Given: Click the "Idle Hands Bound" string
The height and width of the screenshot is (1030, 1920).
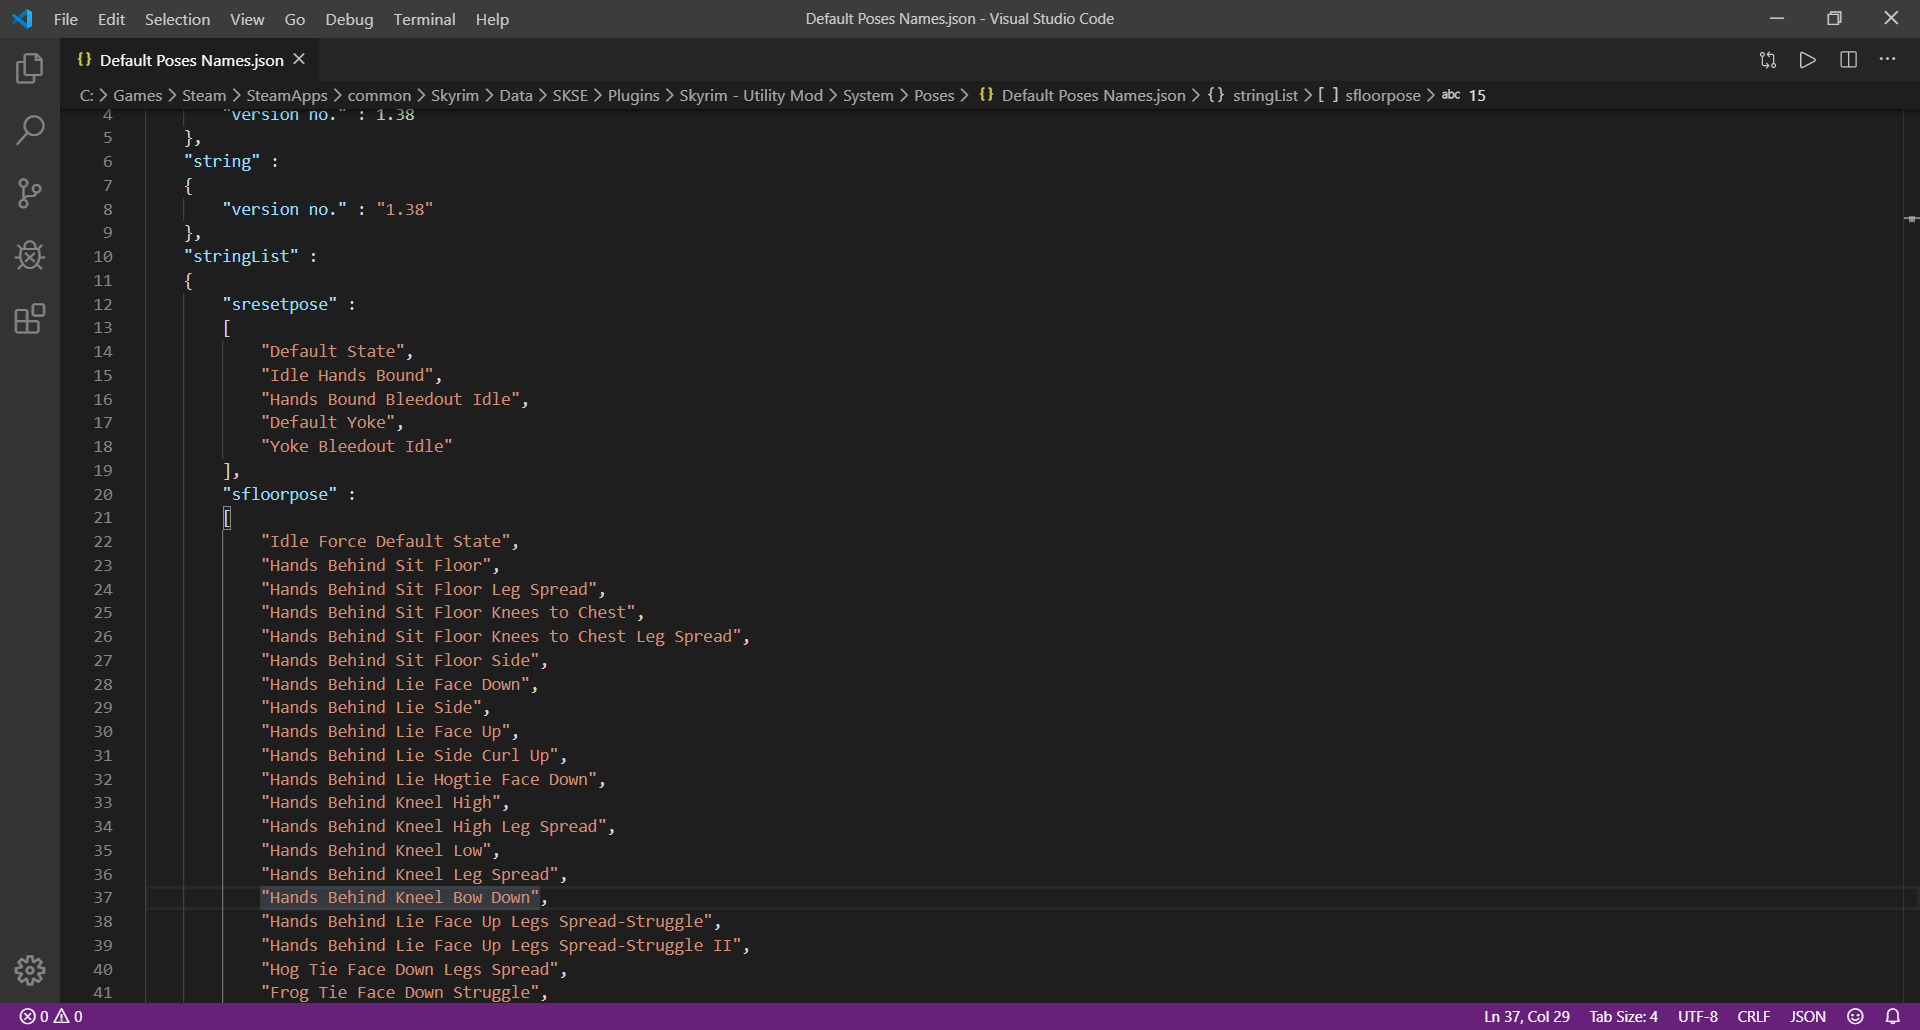Looking at the screenshot, I should coord(347,375).
